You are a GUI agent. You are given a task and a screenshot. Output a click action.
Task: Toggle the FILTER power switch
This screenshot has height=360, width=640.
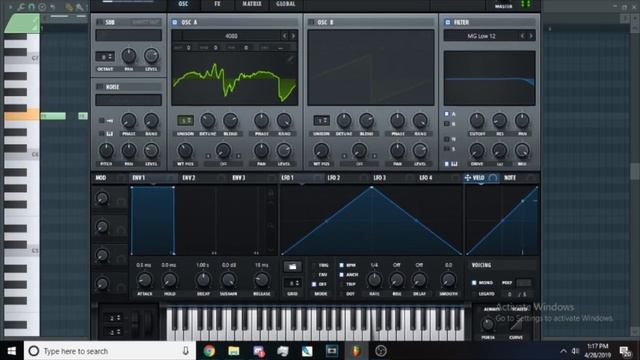pyautogui.click(x=448, y=22)
